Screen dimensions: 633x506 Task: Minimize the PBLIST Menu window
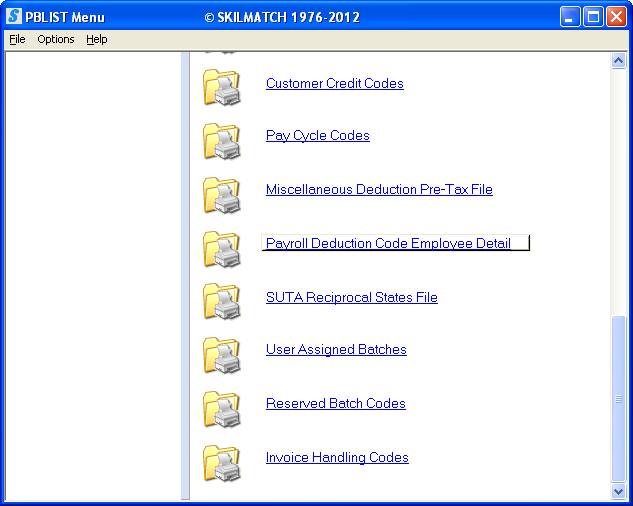(570, 17)
